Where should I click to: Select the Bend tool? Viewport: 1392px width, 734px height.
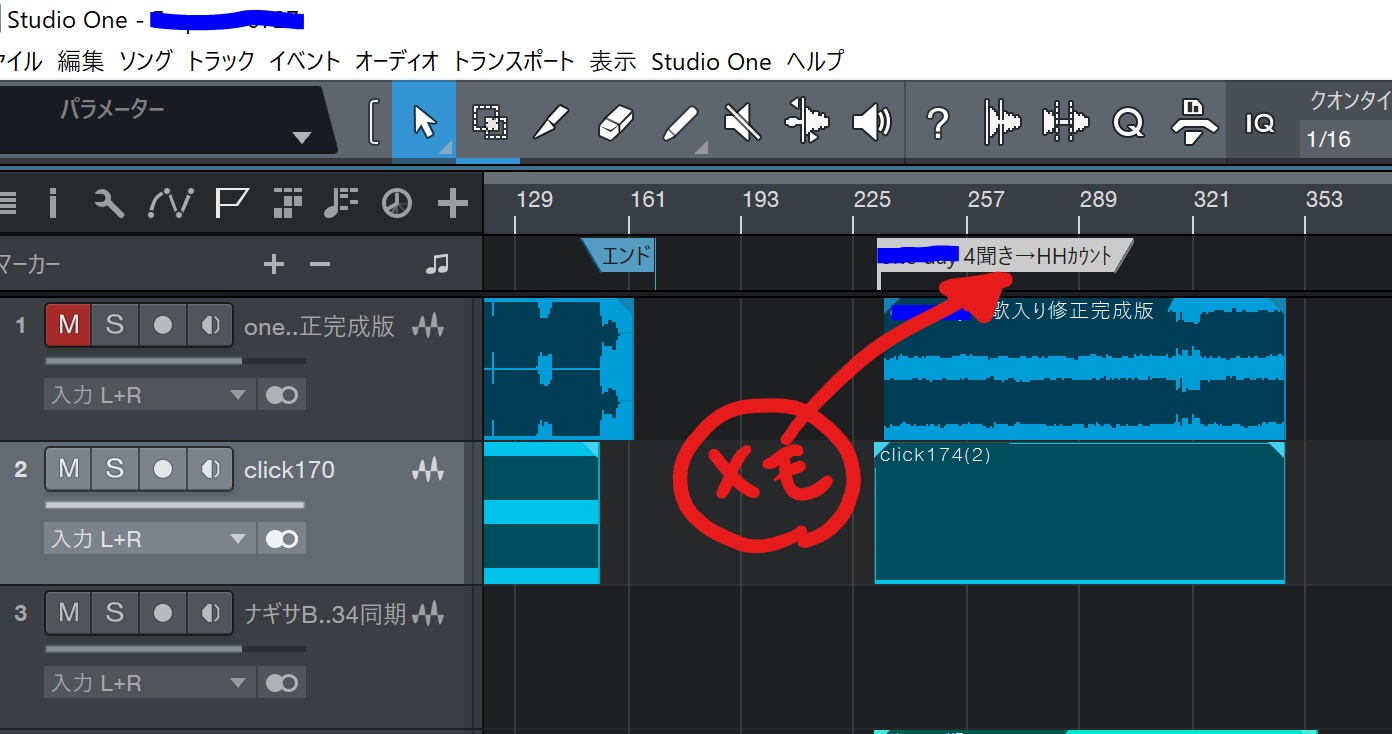click(807, 122)
